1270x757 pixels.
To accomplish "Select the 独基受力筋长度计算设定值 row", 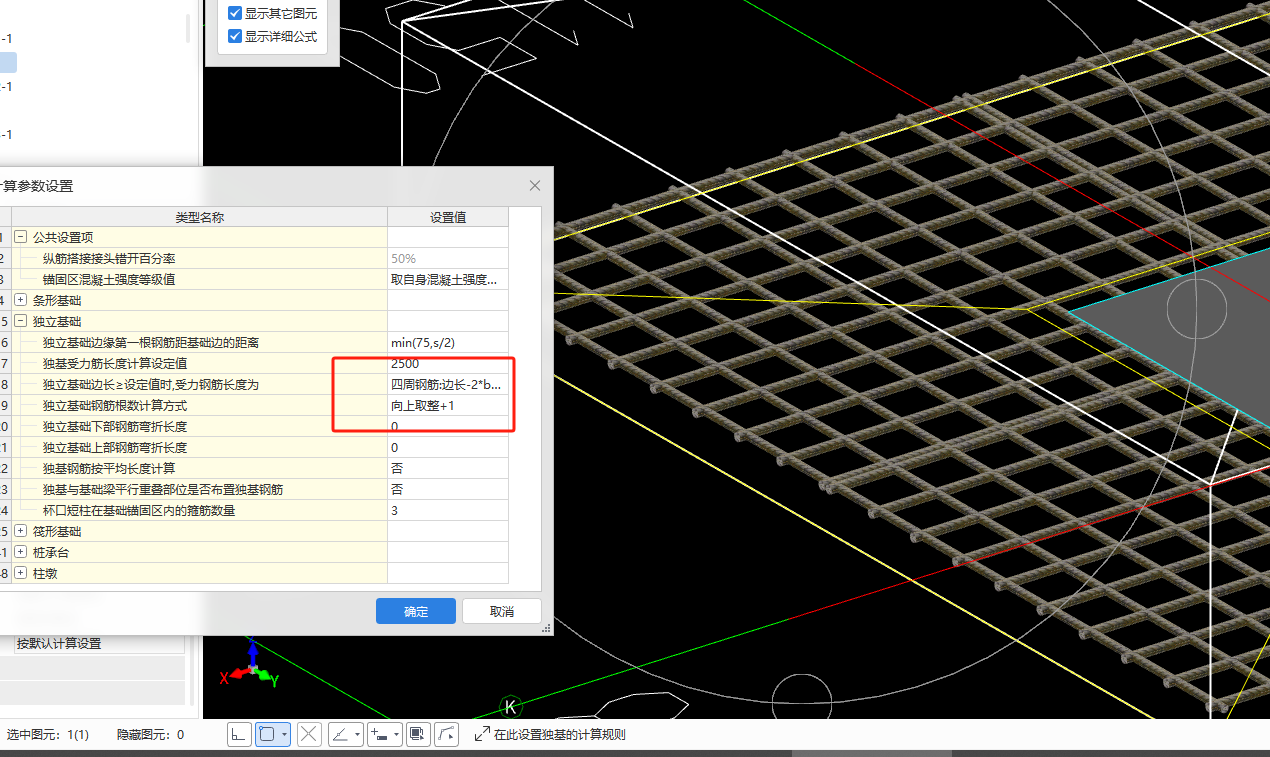I will click(x=254, y=363).
